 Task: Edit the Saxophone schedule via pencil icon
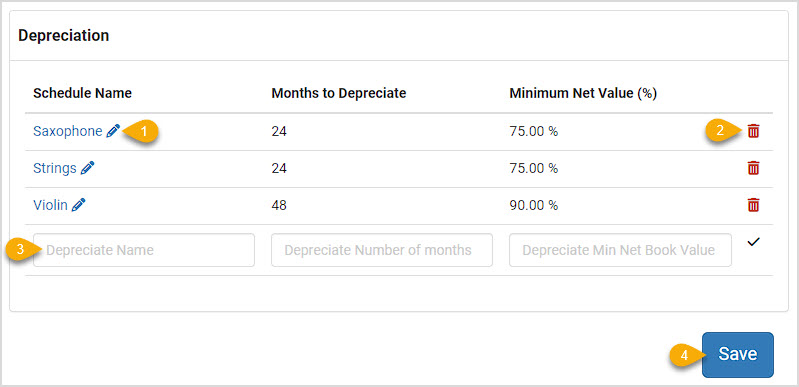pyautogui.click(x=113, y=131)
